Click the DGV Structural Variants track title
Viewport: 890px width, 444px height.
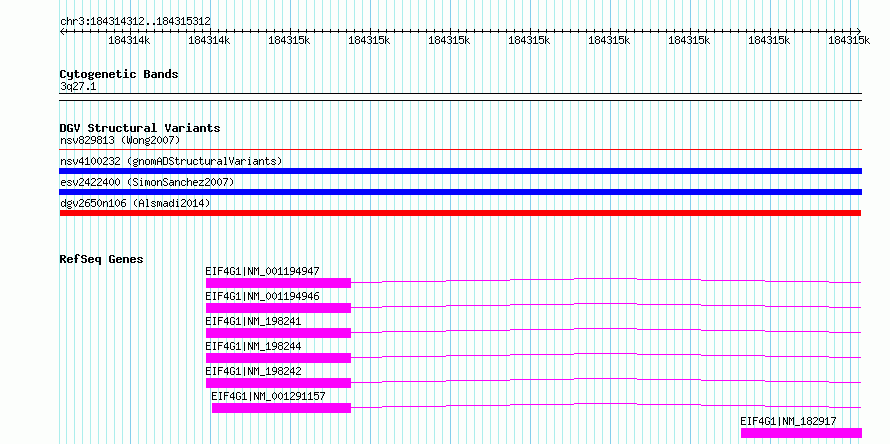pyautogui.click(x=140, y=128)
